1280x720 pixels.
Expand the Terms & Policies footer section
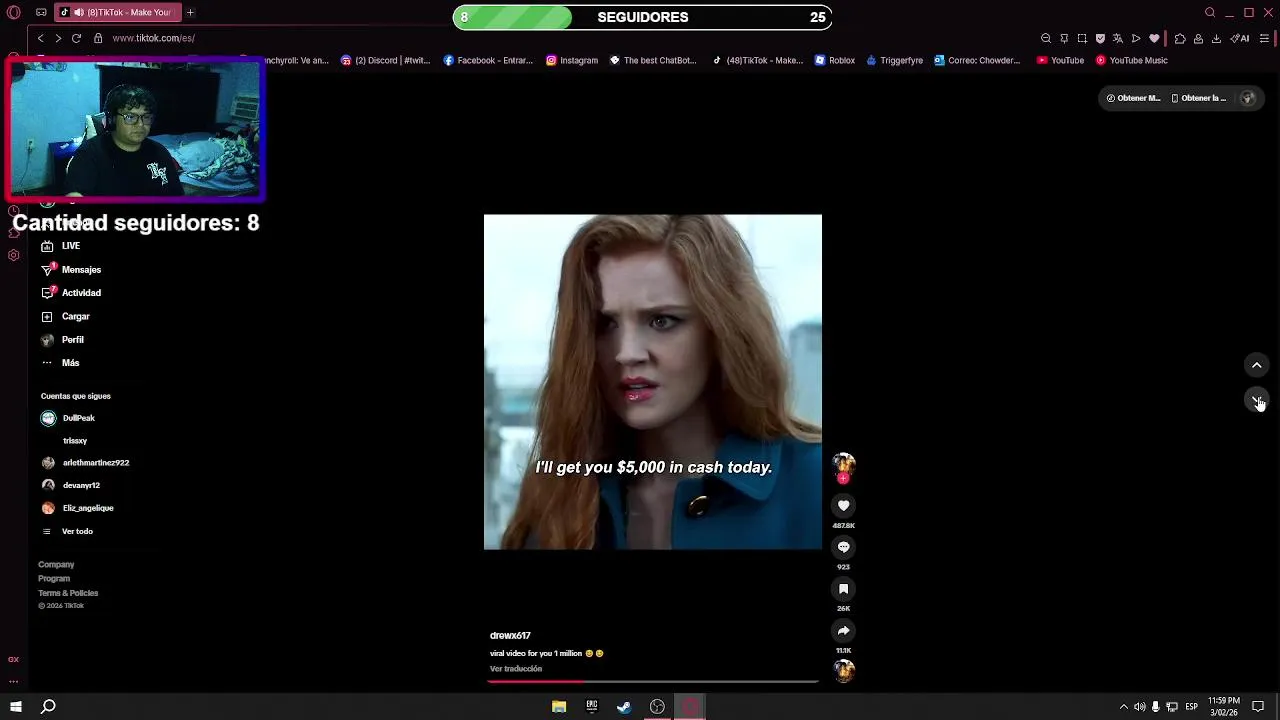(68, 593)
